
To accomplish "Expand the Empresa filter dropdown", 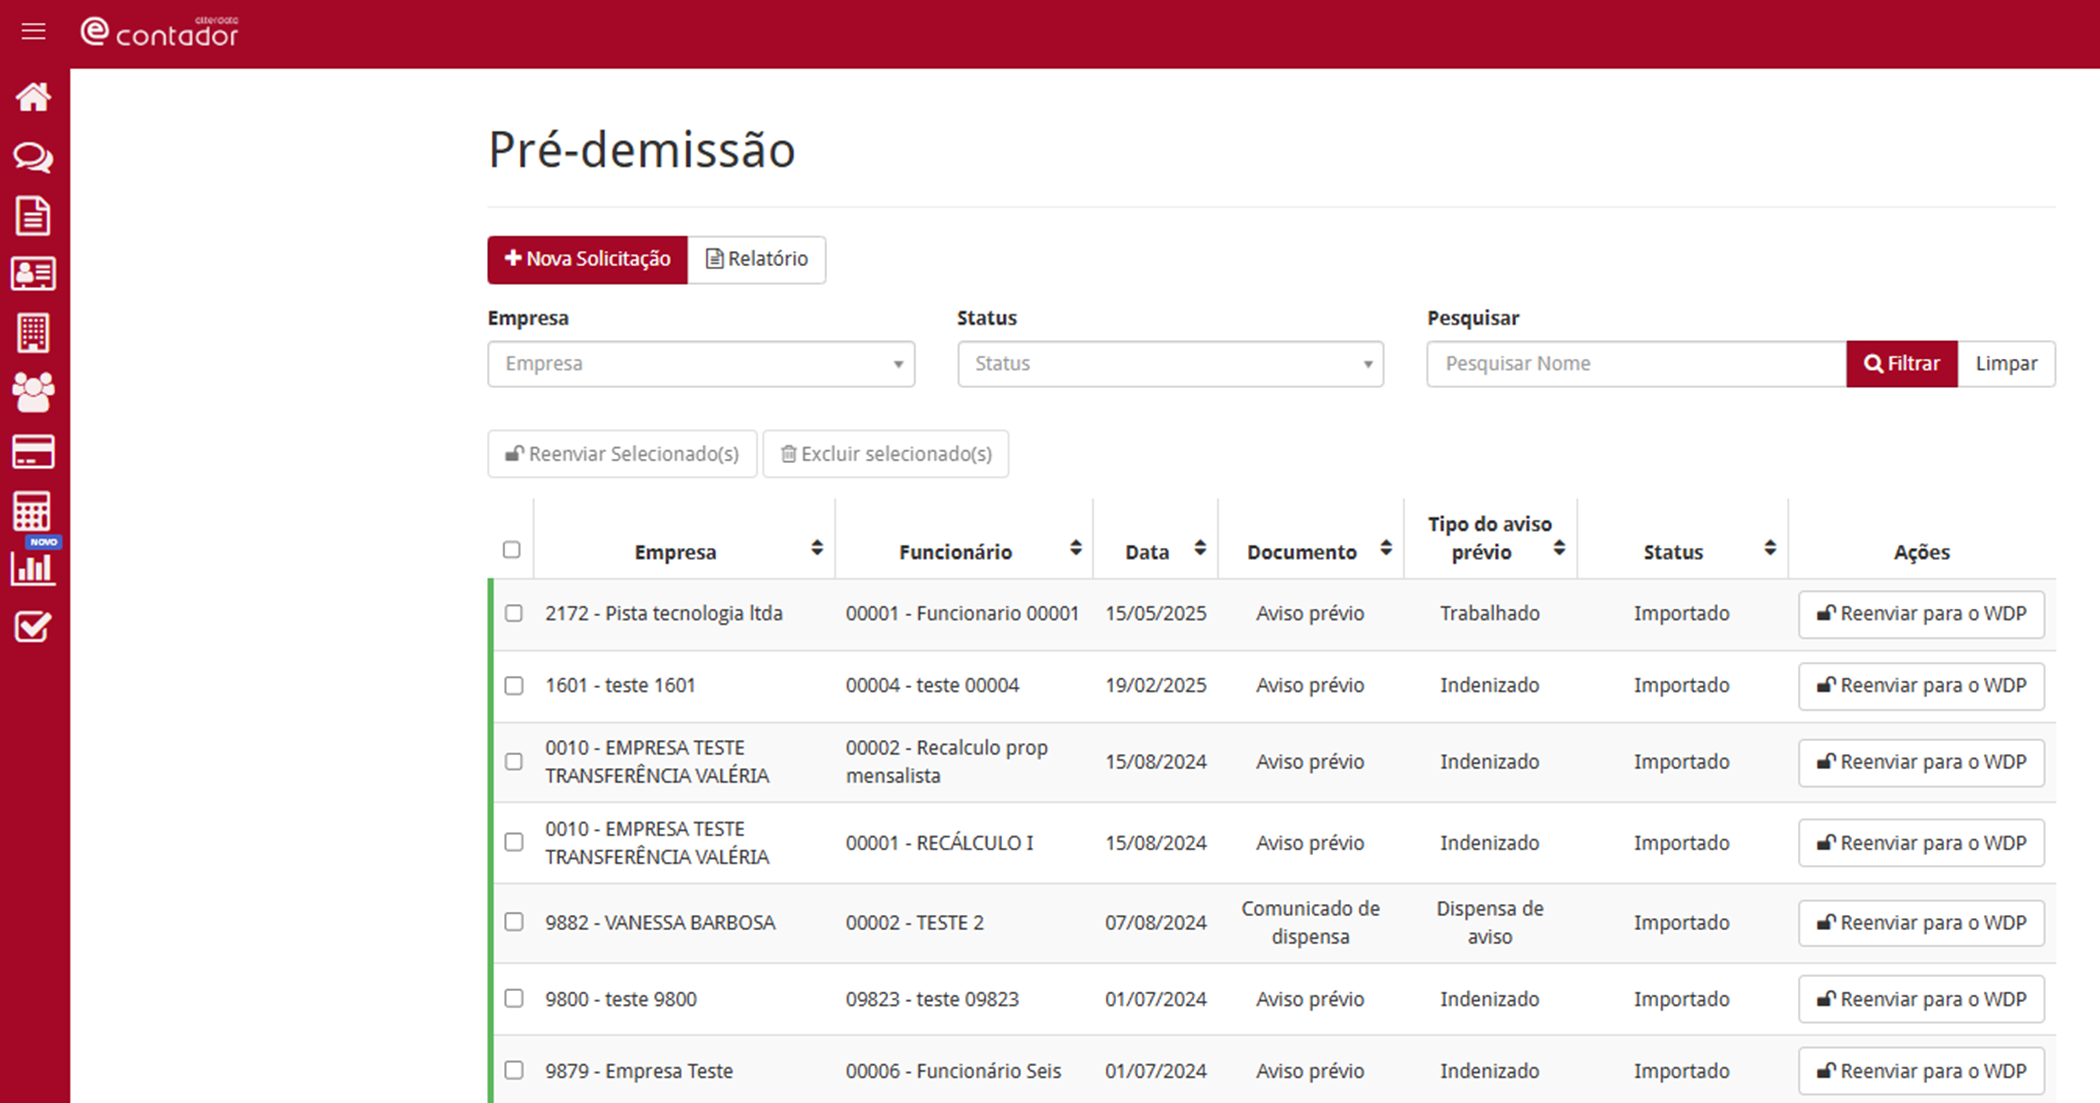I will (x=700, y=364).
